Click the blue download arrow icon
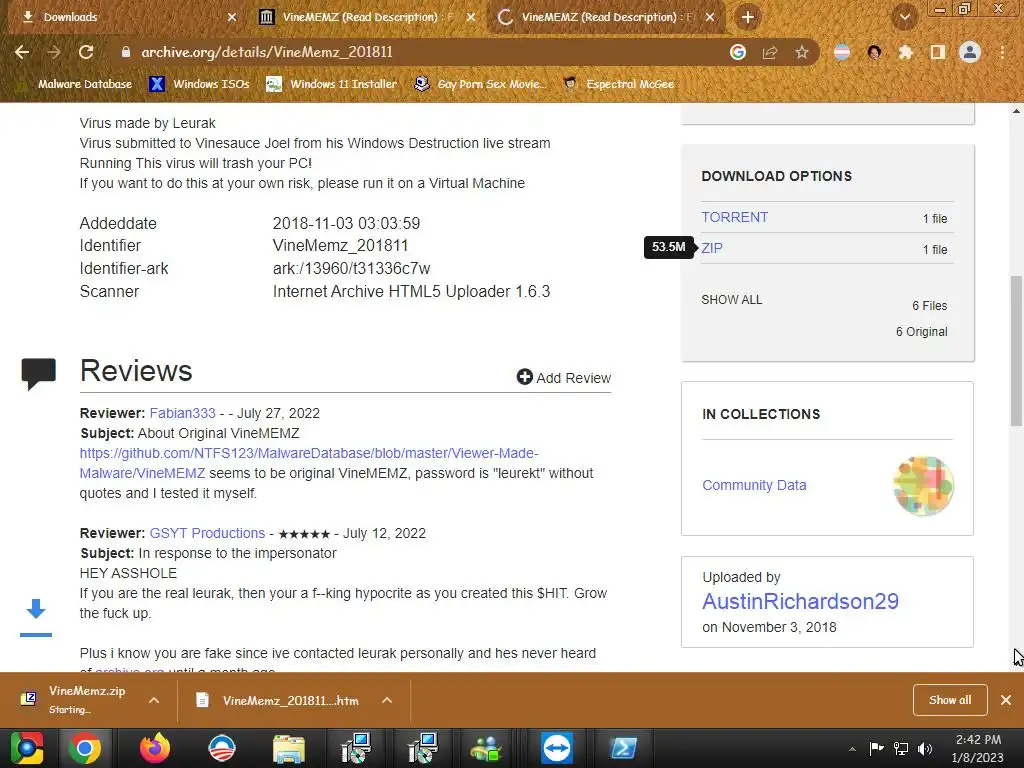 pyautogui.click(x=36, y=609)
